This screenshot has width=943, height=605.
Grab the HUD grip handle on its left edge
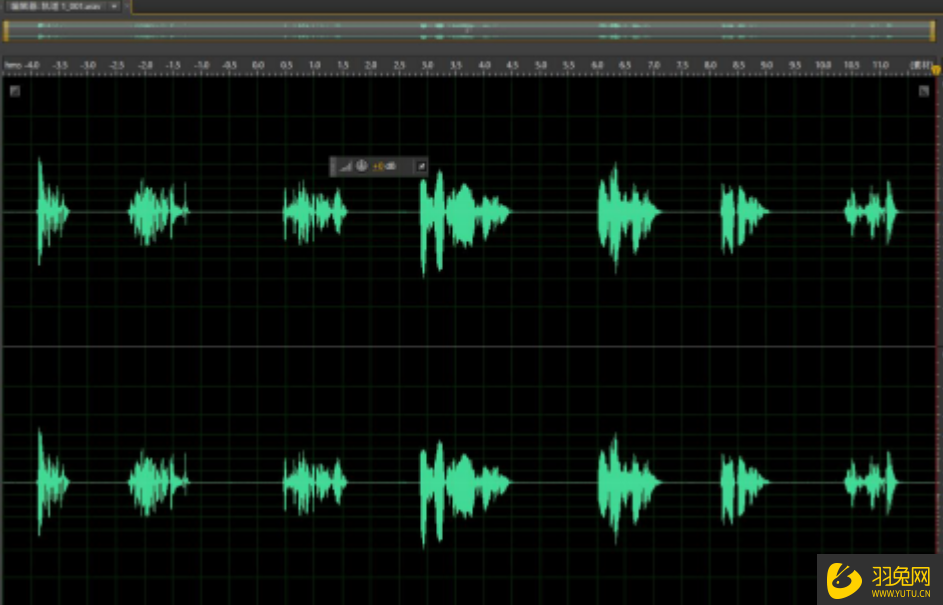click(334, 166)
